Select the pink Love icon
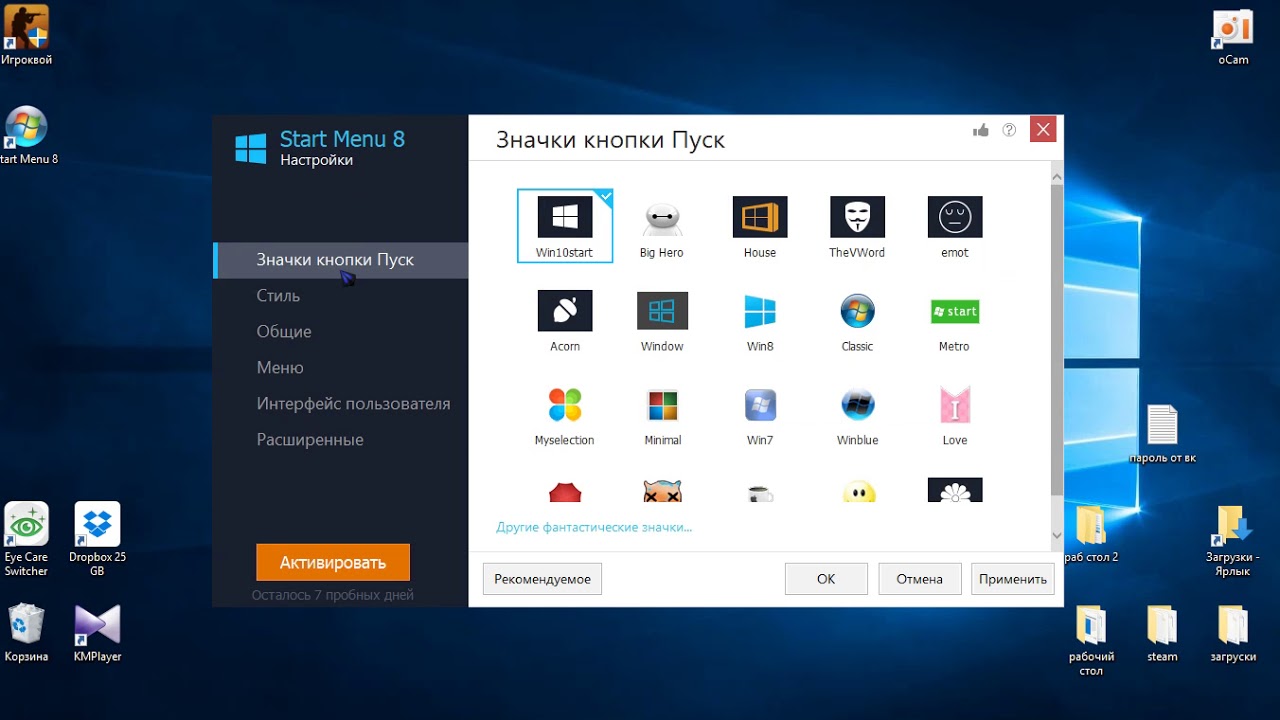The height and width of the screenshot is (720, 1280). (955, 414)
